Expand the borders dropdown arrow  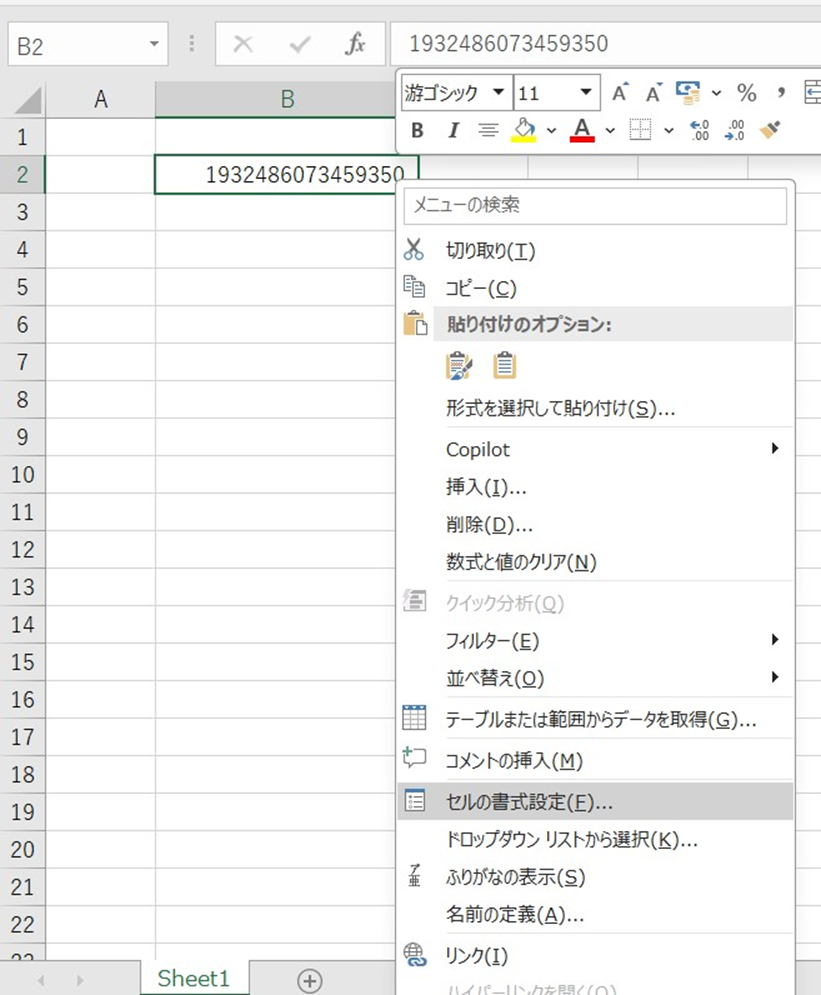coord(668,130)
